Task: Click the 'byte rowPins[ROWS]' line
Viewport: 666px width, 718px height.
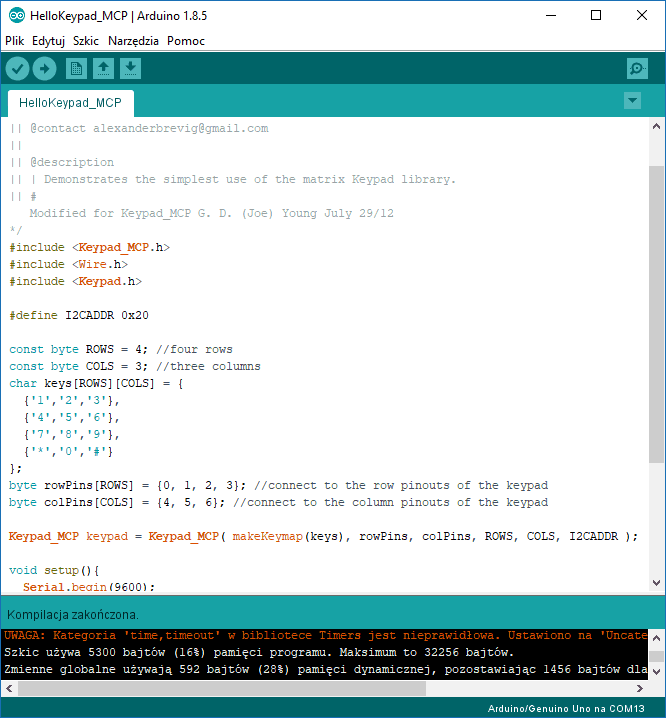Action: click(278, 485)
